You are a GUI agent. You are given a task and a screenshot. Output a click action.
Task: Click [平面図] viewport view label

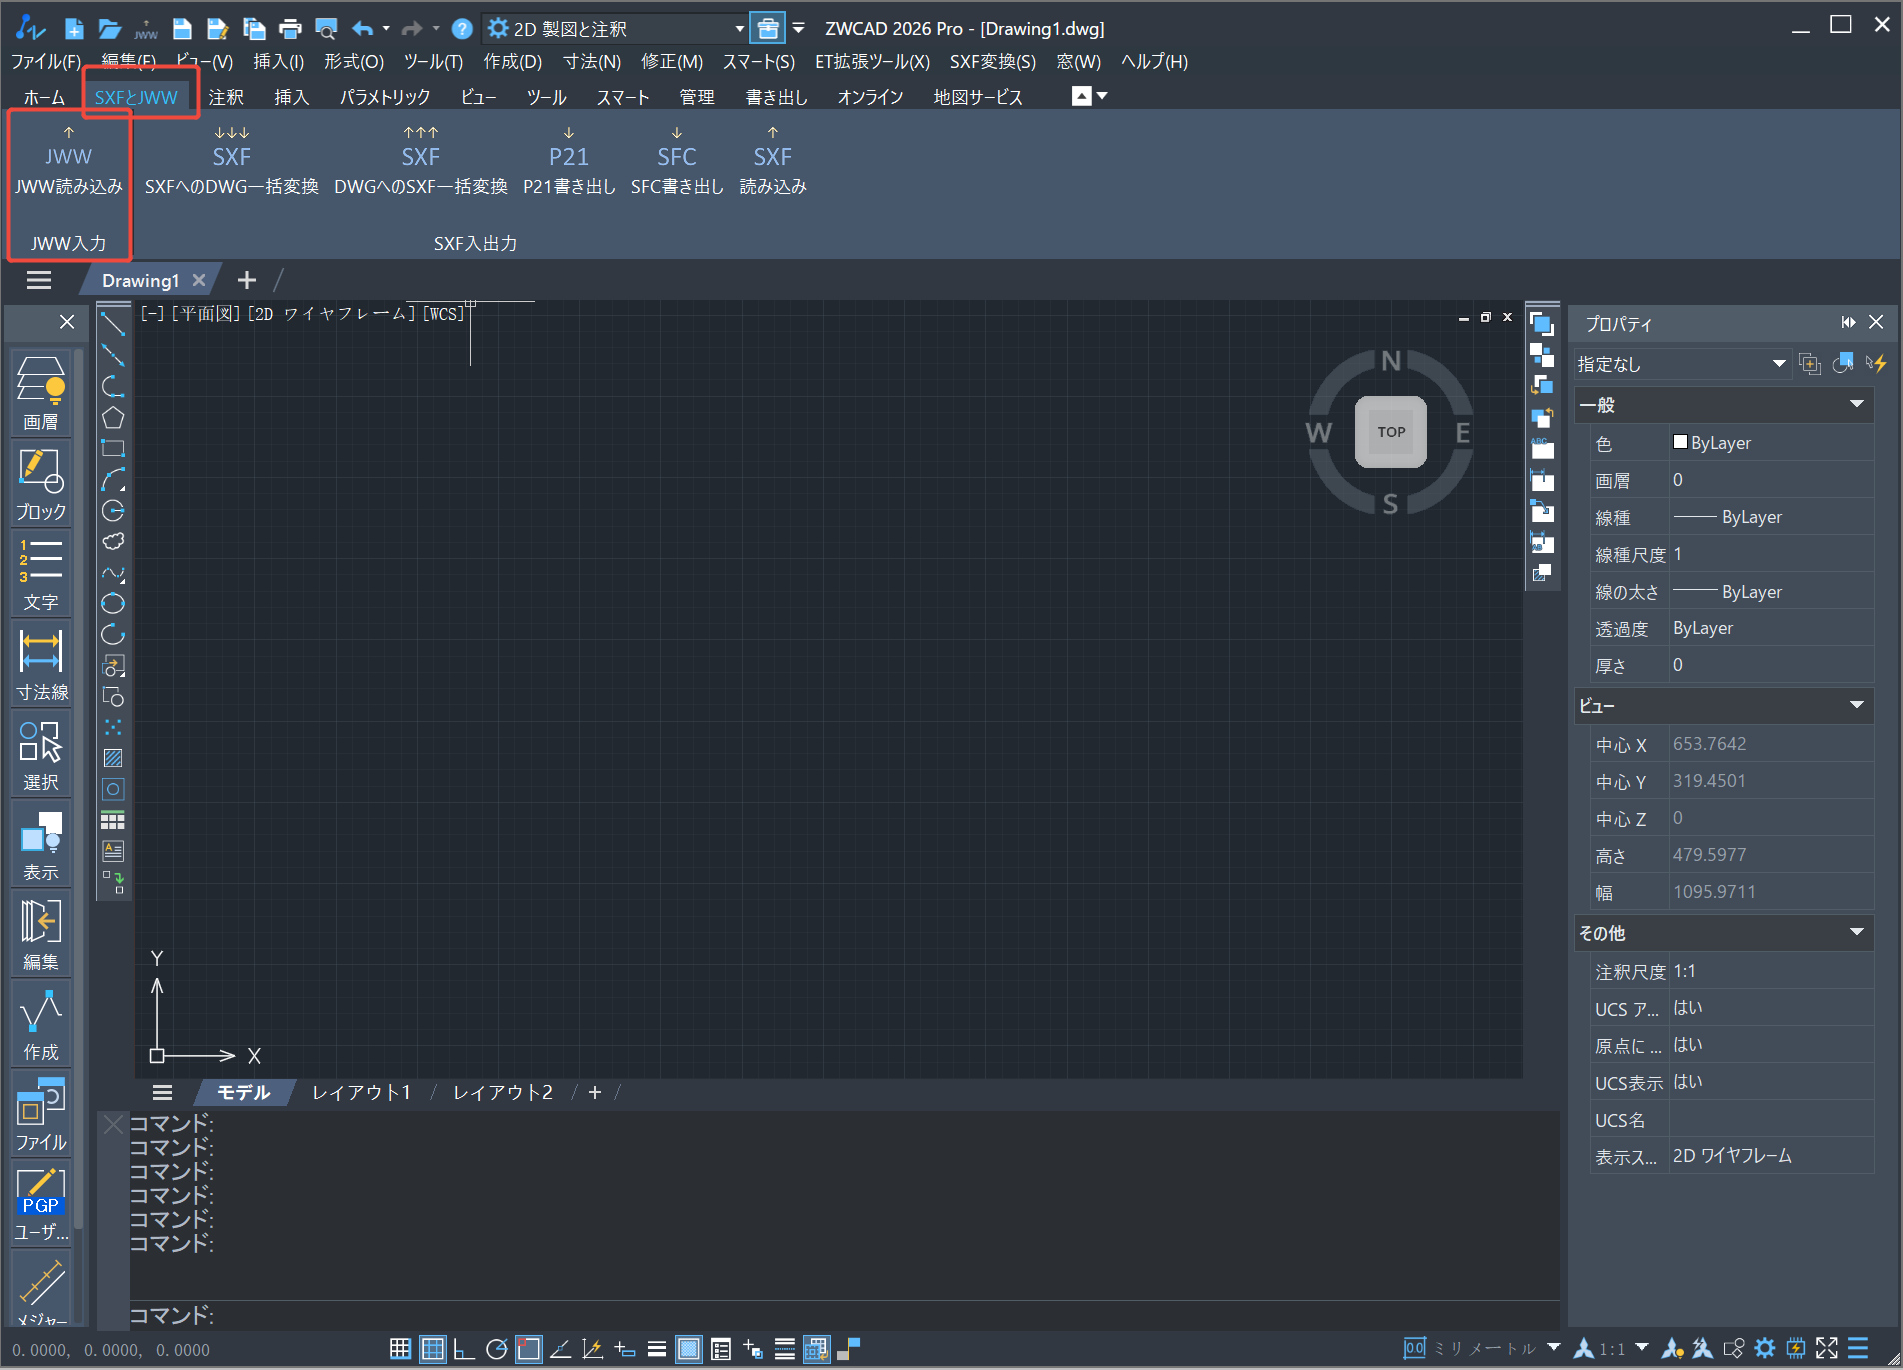207,314
